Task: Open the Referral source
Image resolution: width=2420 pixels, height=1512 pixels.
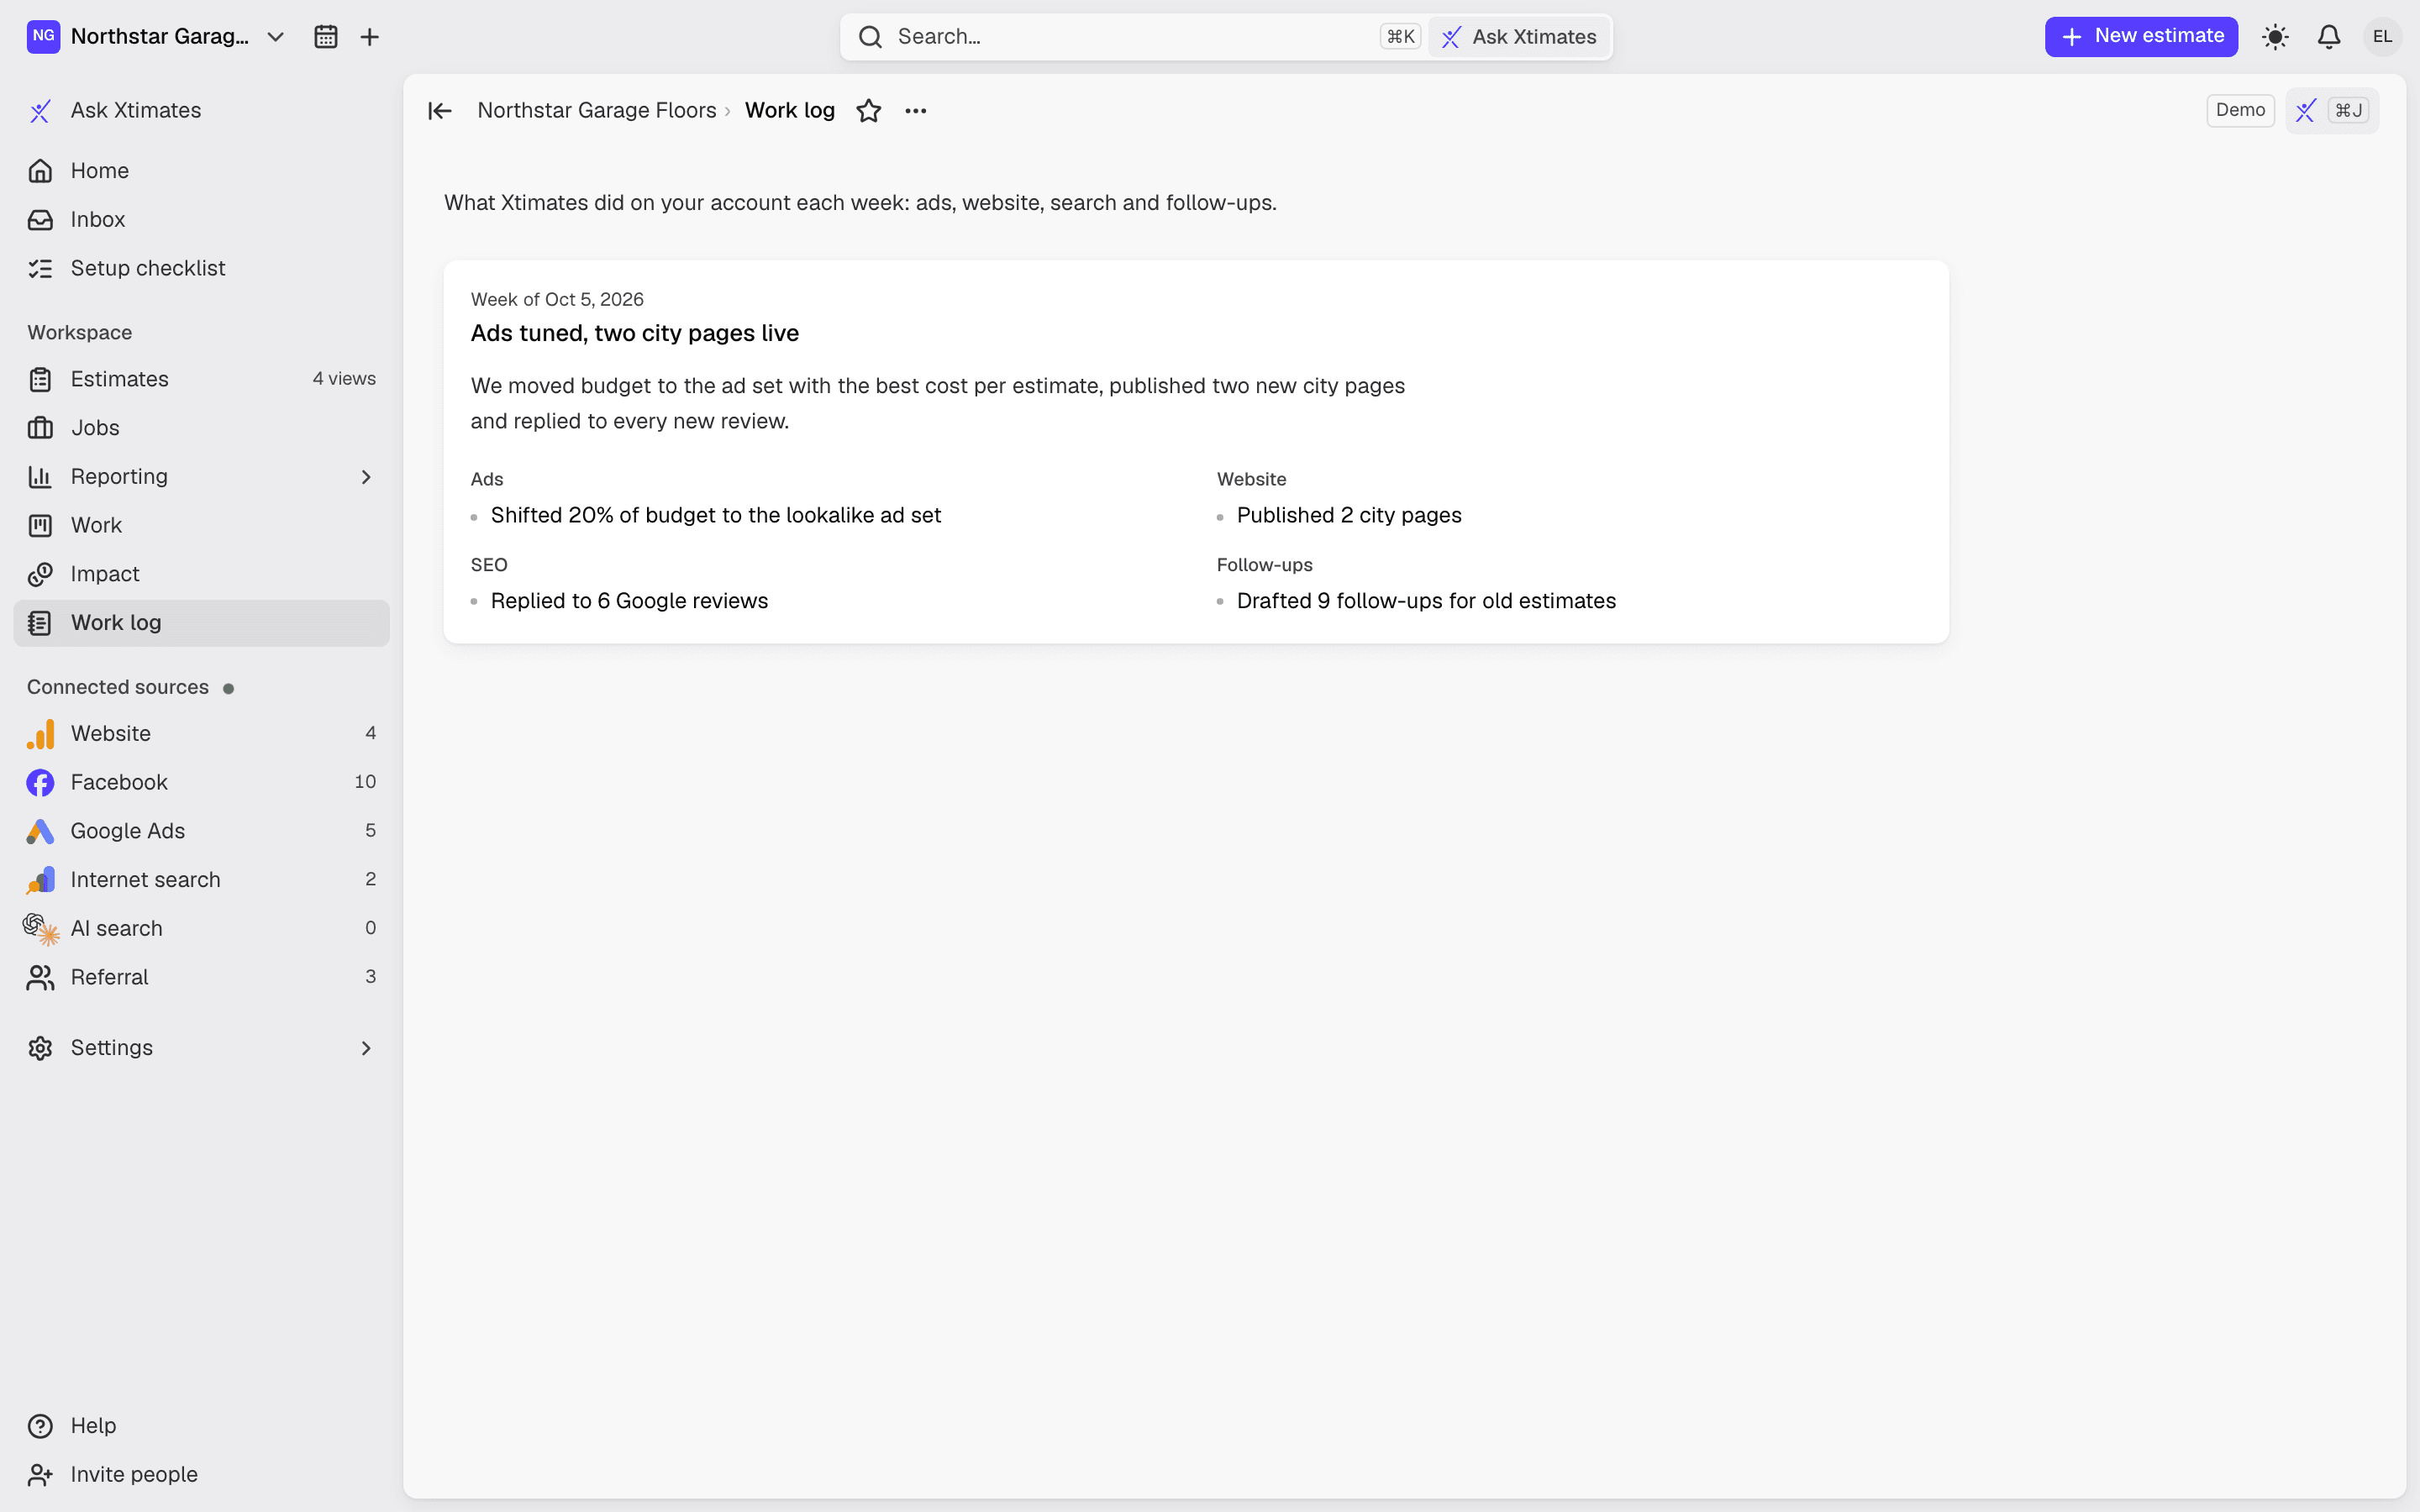Action: 201,977
